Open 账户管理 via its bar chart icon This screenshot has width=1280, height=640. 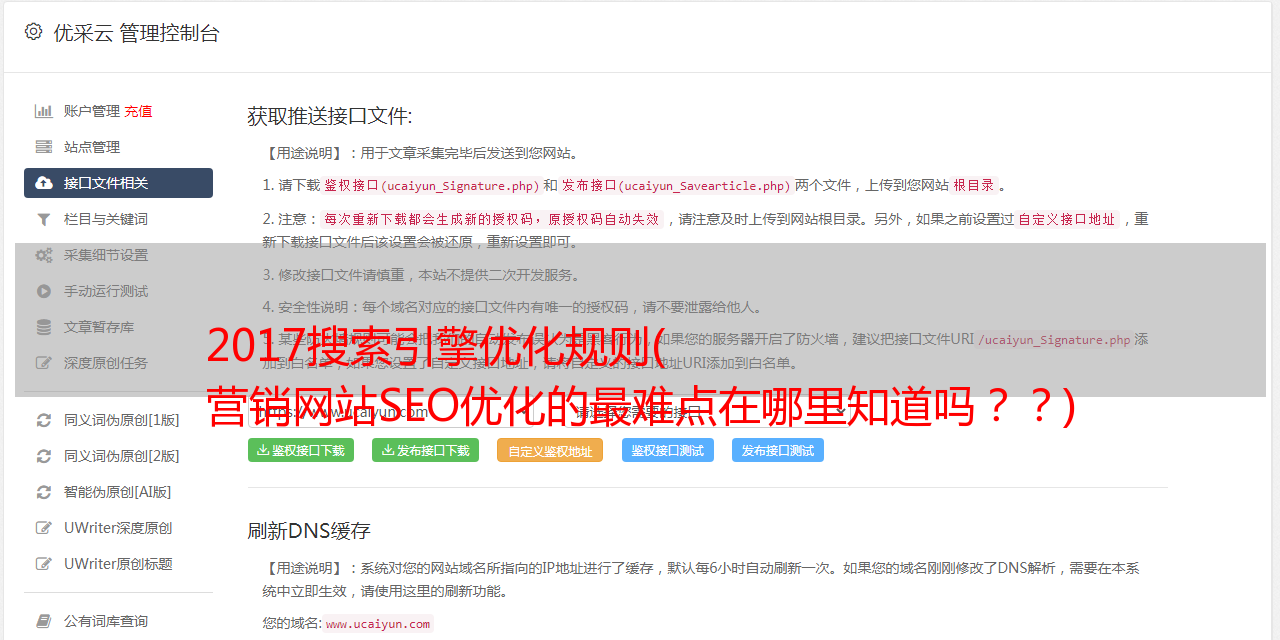click(44, 111)
